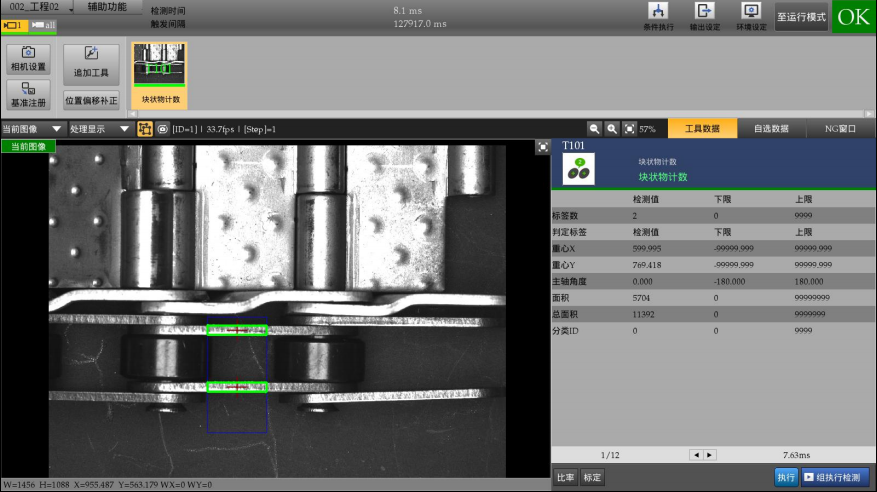Click the 至运行模式 button

(801, 17)
